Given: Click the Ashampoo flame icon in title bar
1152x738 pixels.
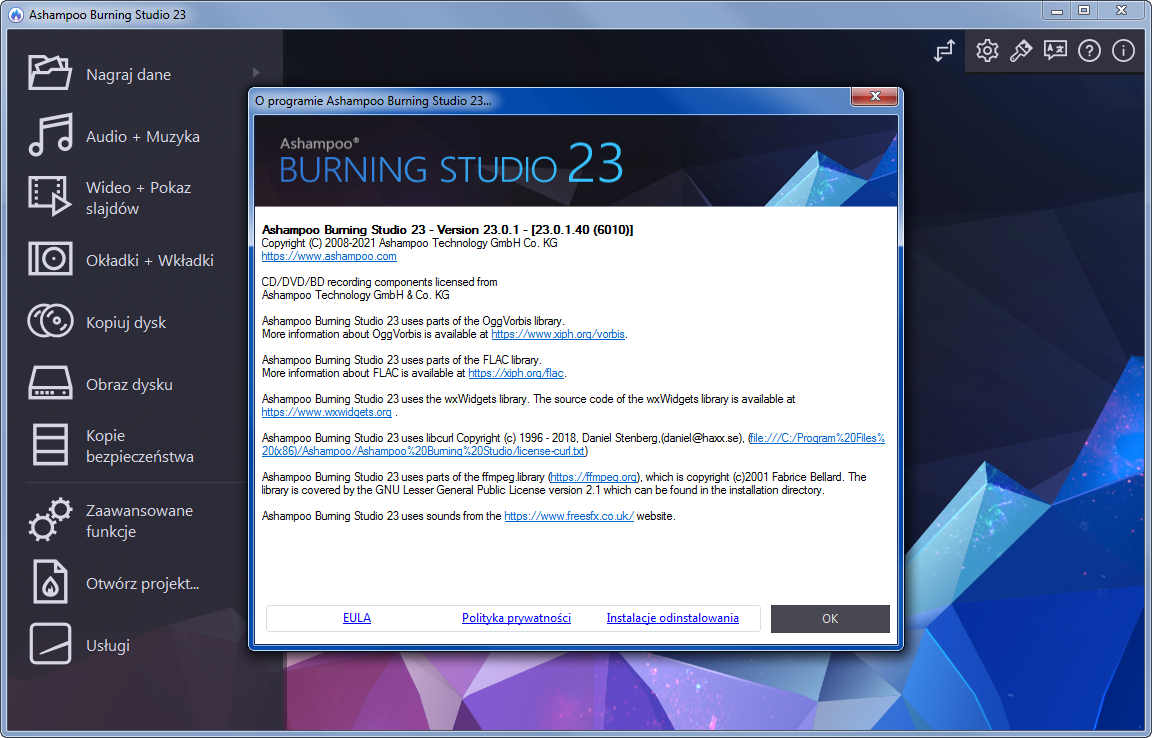Looking at the screenshot, I should pyautogui.click(x=15, y=15).
